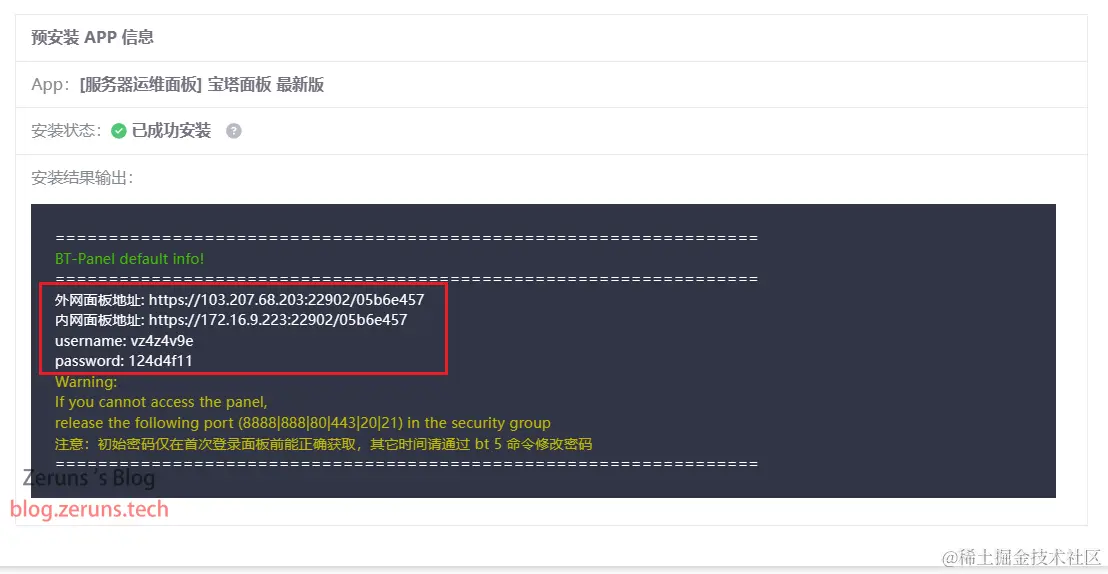Click the App name 宝塔面板 最新版 text
This screenshot has height=574, width=1108.
click(266, 85)
